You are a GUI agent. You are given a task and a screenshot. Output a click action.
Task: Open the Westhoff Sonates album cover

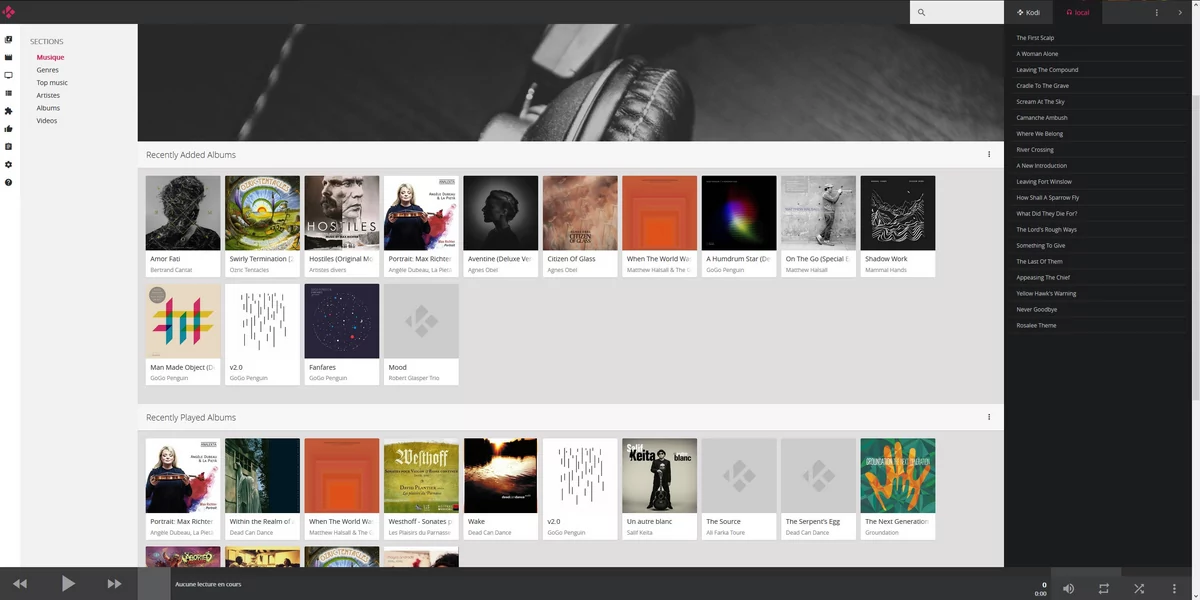tap(421, 475)
